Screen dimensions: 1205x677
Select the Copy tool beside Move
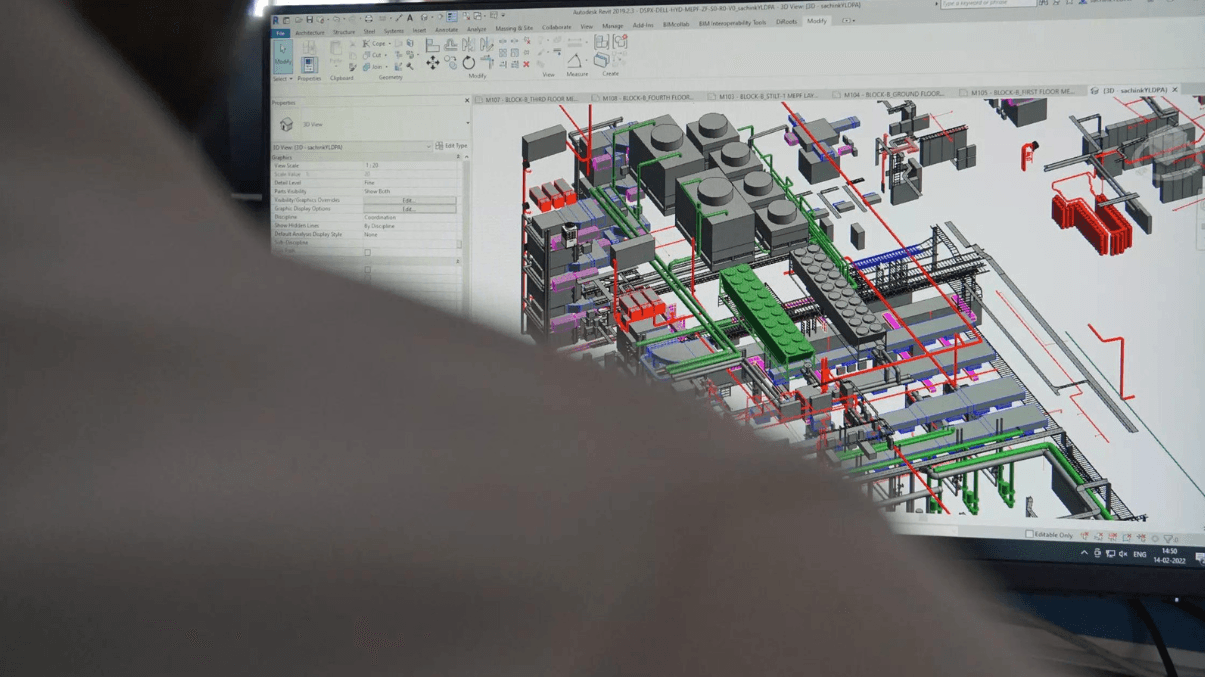tap(450, 62)
